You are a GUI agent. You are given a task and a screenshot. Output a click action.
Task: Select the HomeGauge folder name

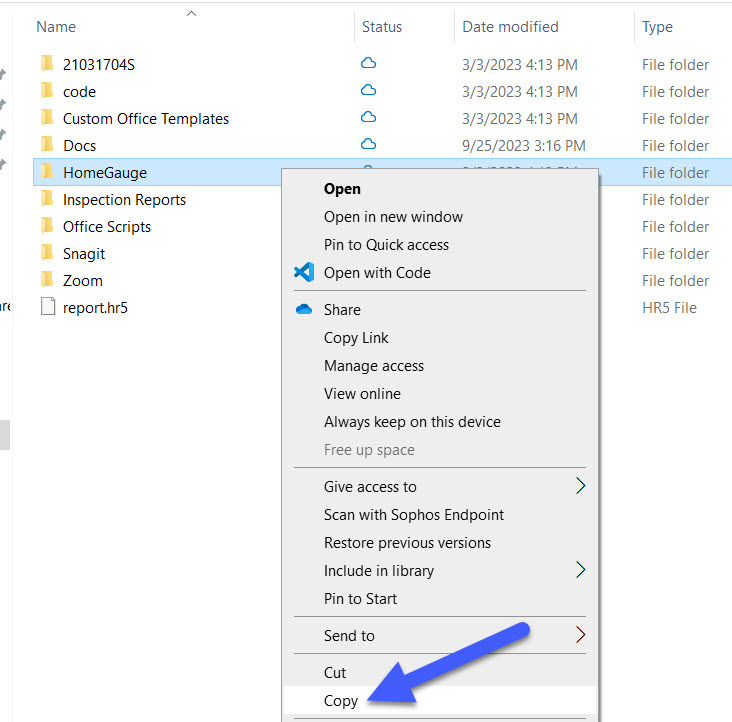coord(105,173)
